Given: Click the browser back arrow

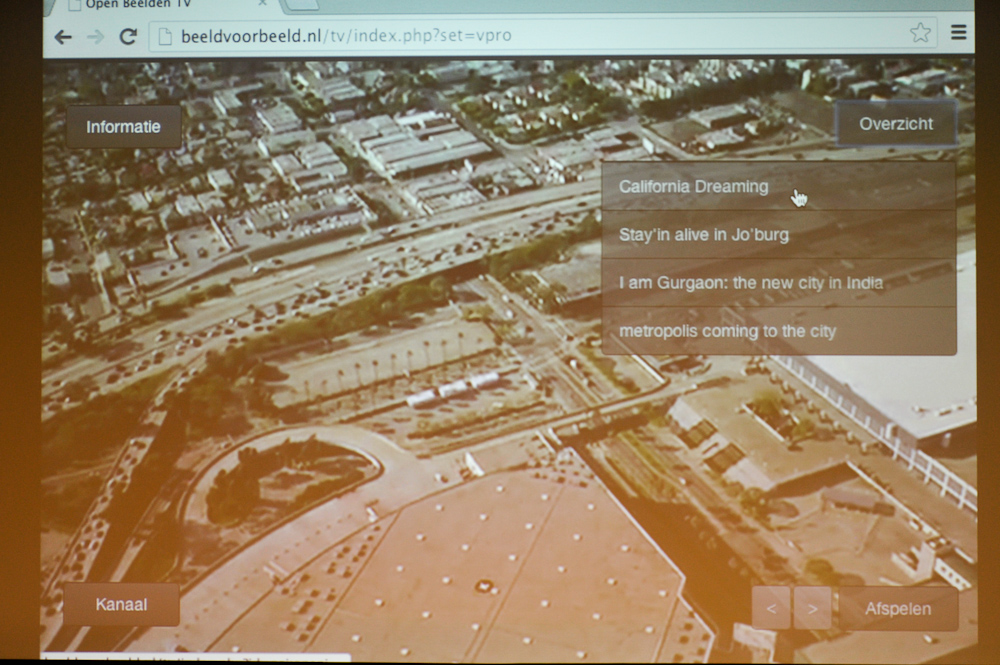Looking at the screenshot, I should tap(62, 37).
